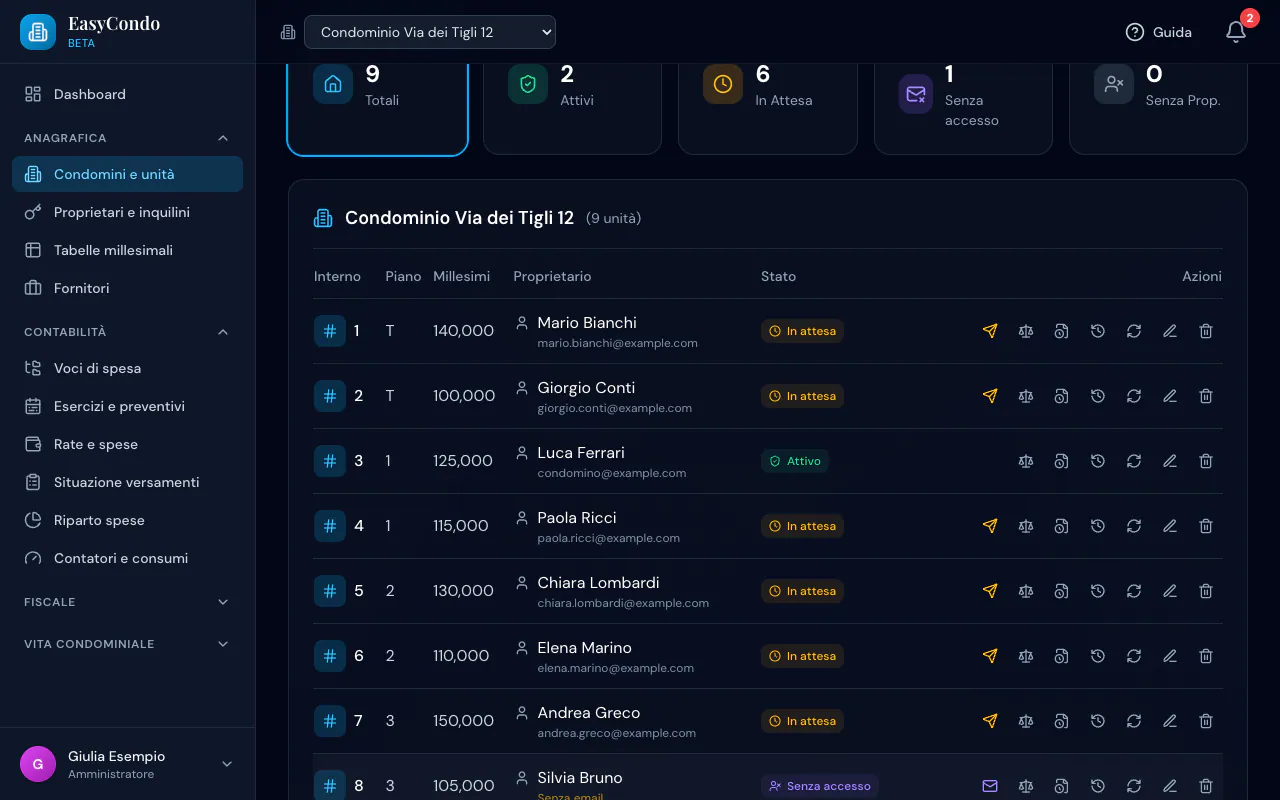
Task: Collapse the Anagrafica section
Action: 127,138
